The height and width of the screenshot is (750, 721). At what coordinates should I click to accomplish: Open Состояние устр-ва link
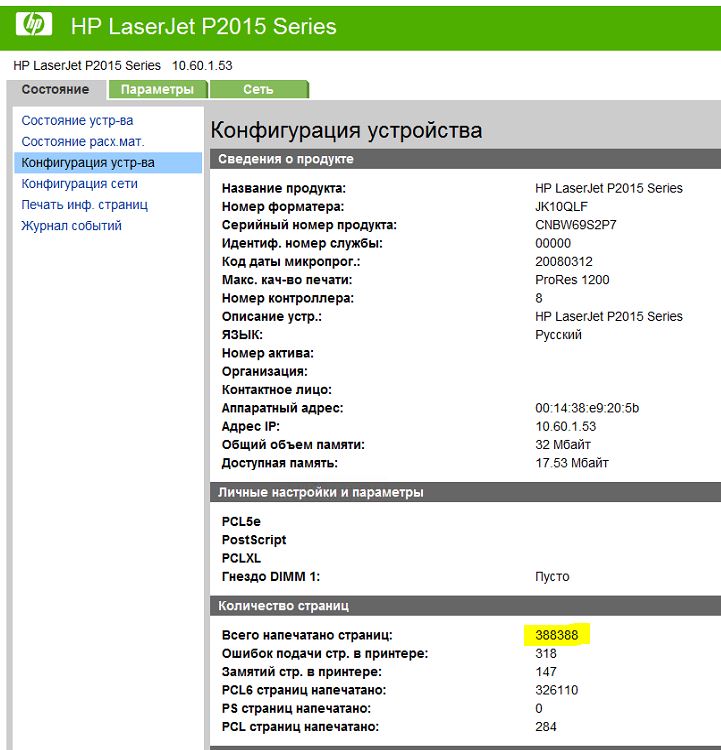pyautogui.click(x=77, y=121)
